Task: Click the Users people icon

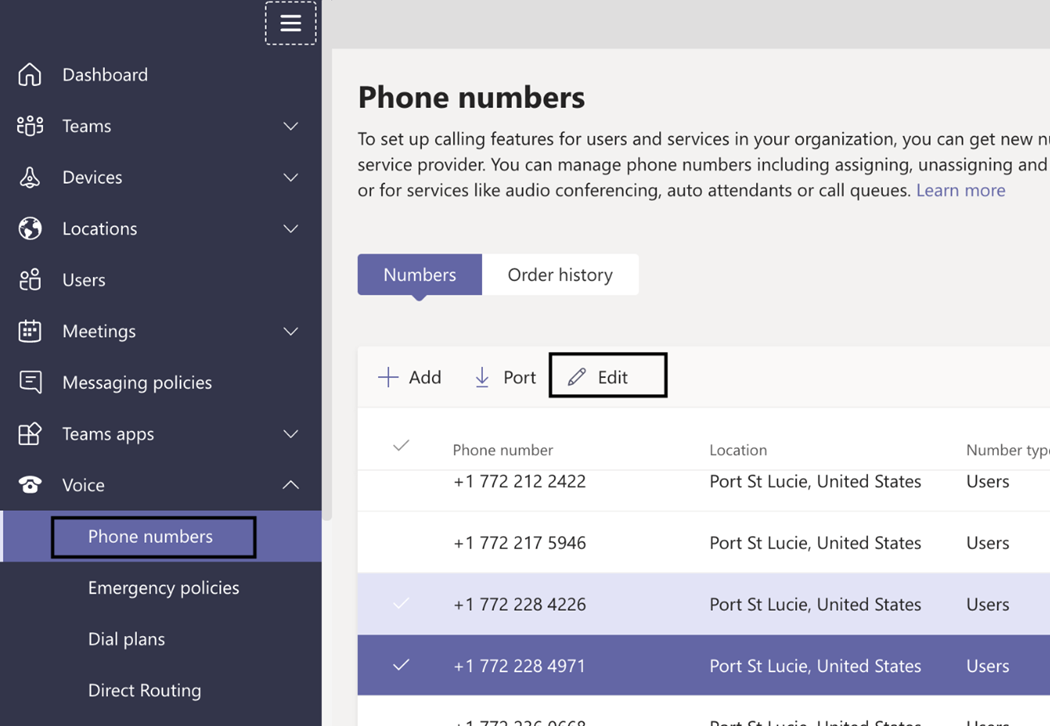Action: pos(30,280)
